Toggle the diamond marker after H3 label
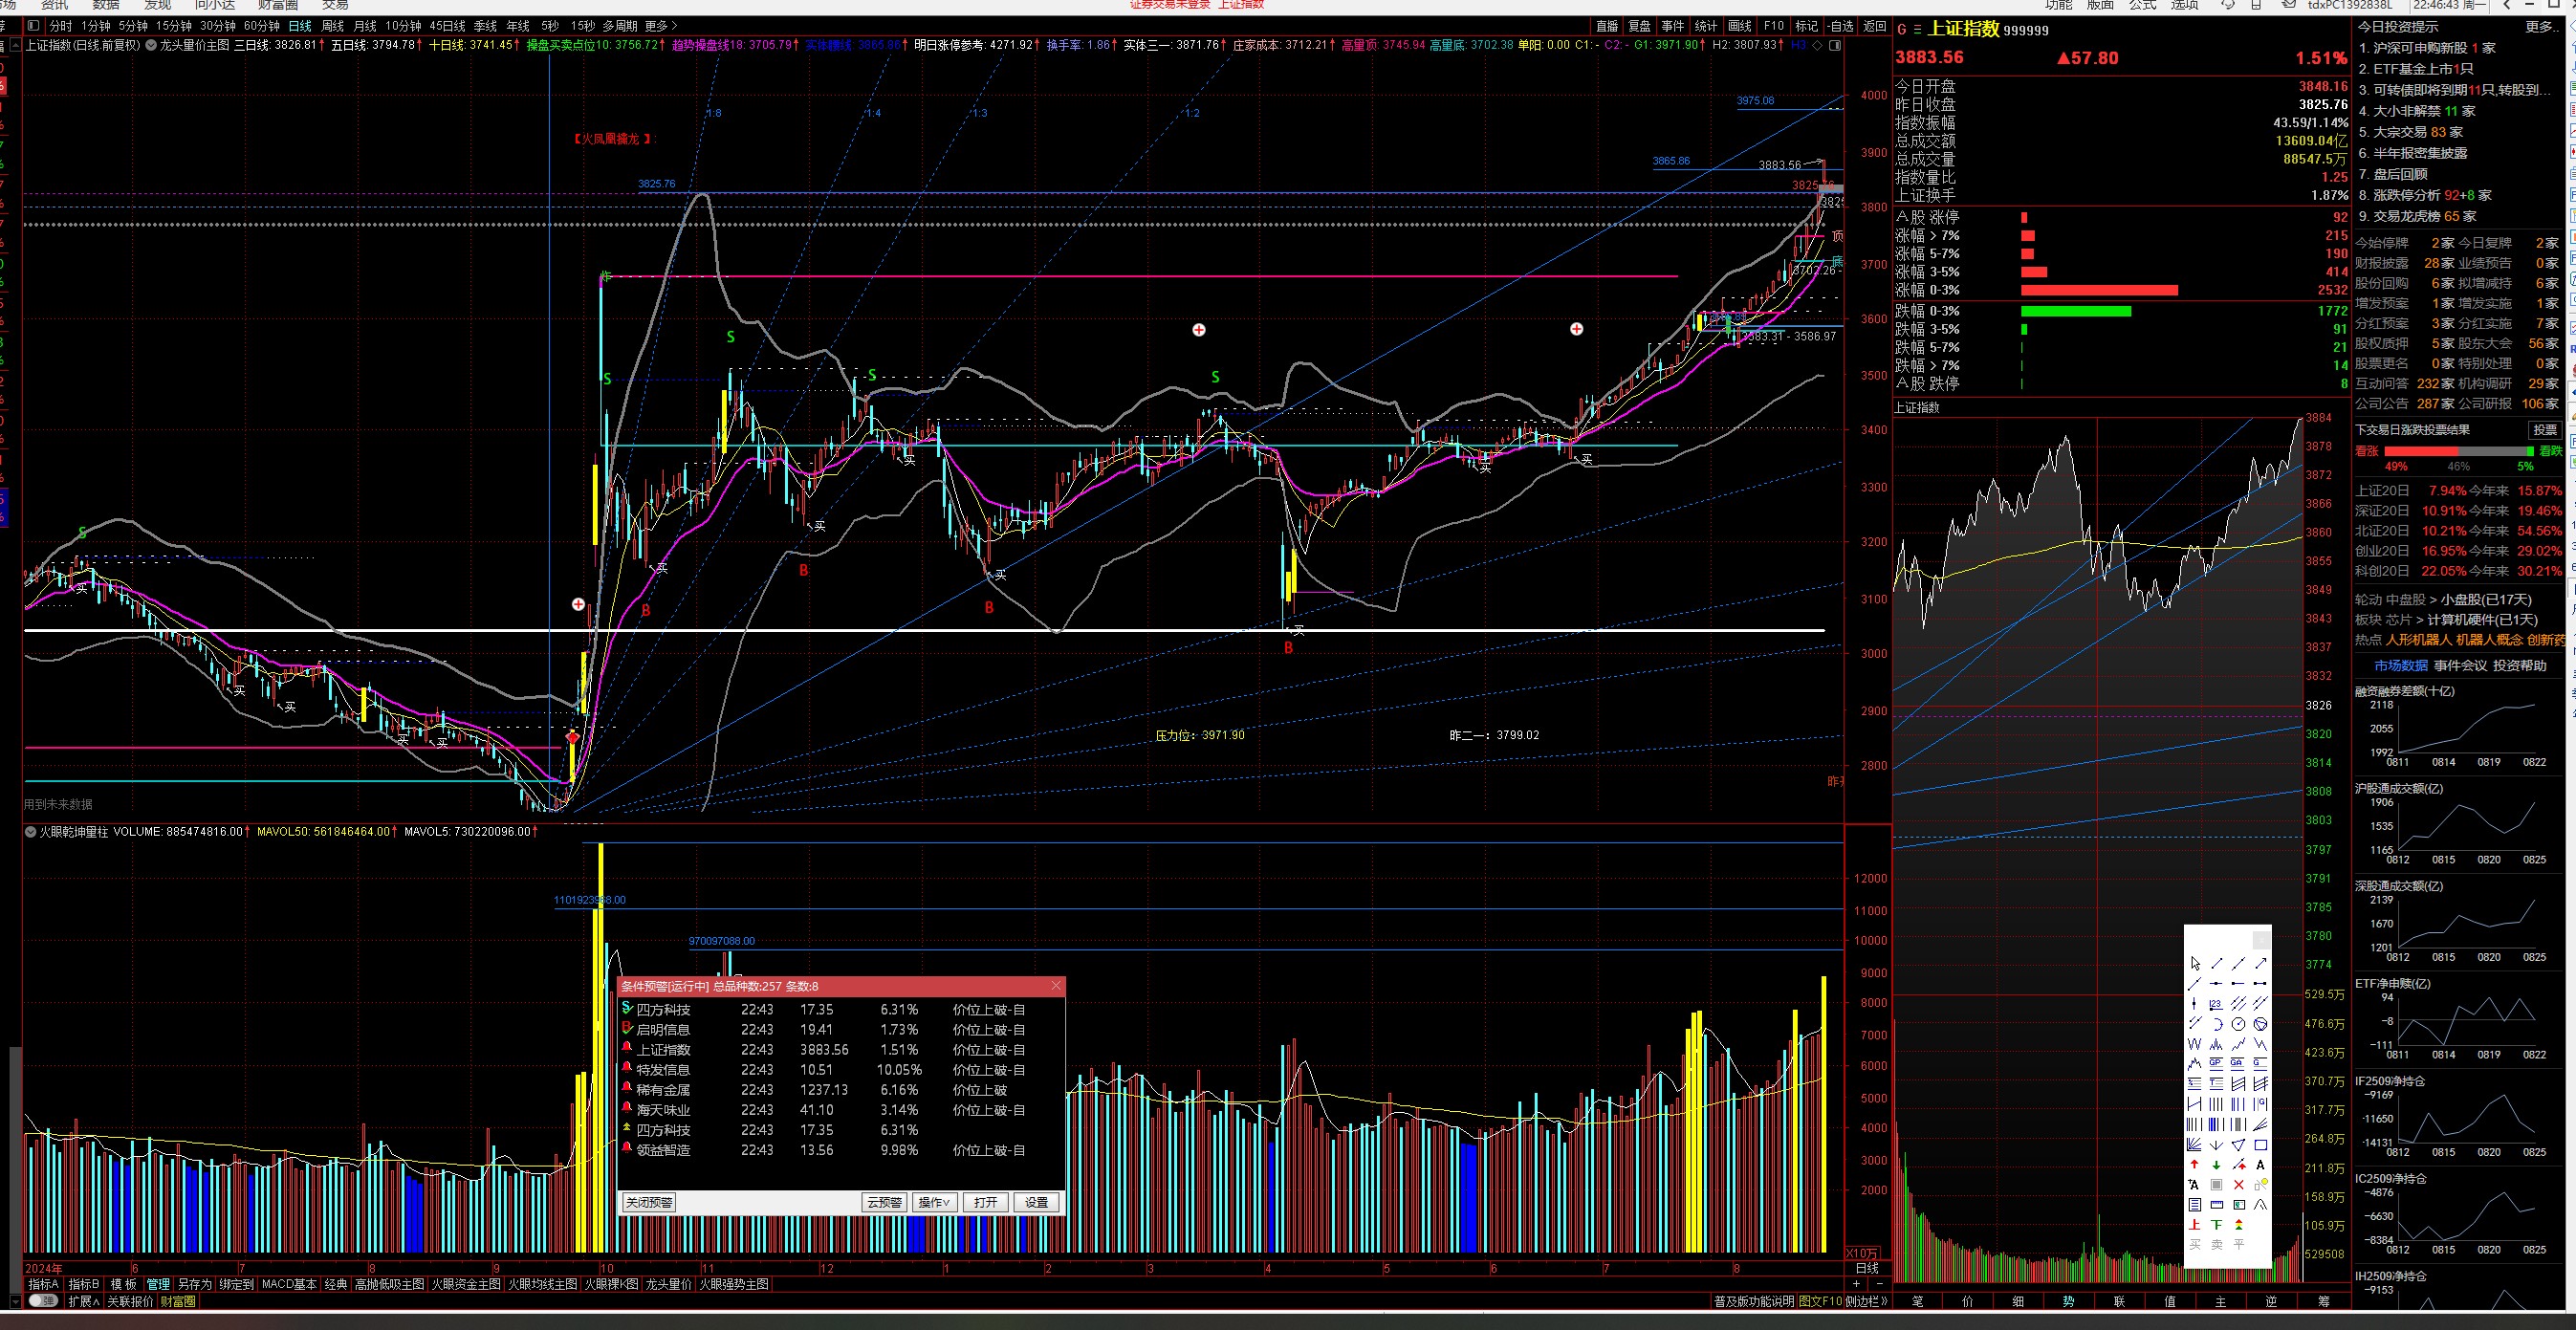Viewport: 2576px width, 1330px height. [1817, 46]
